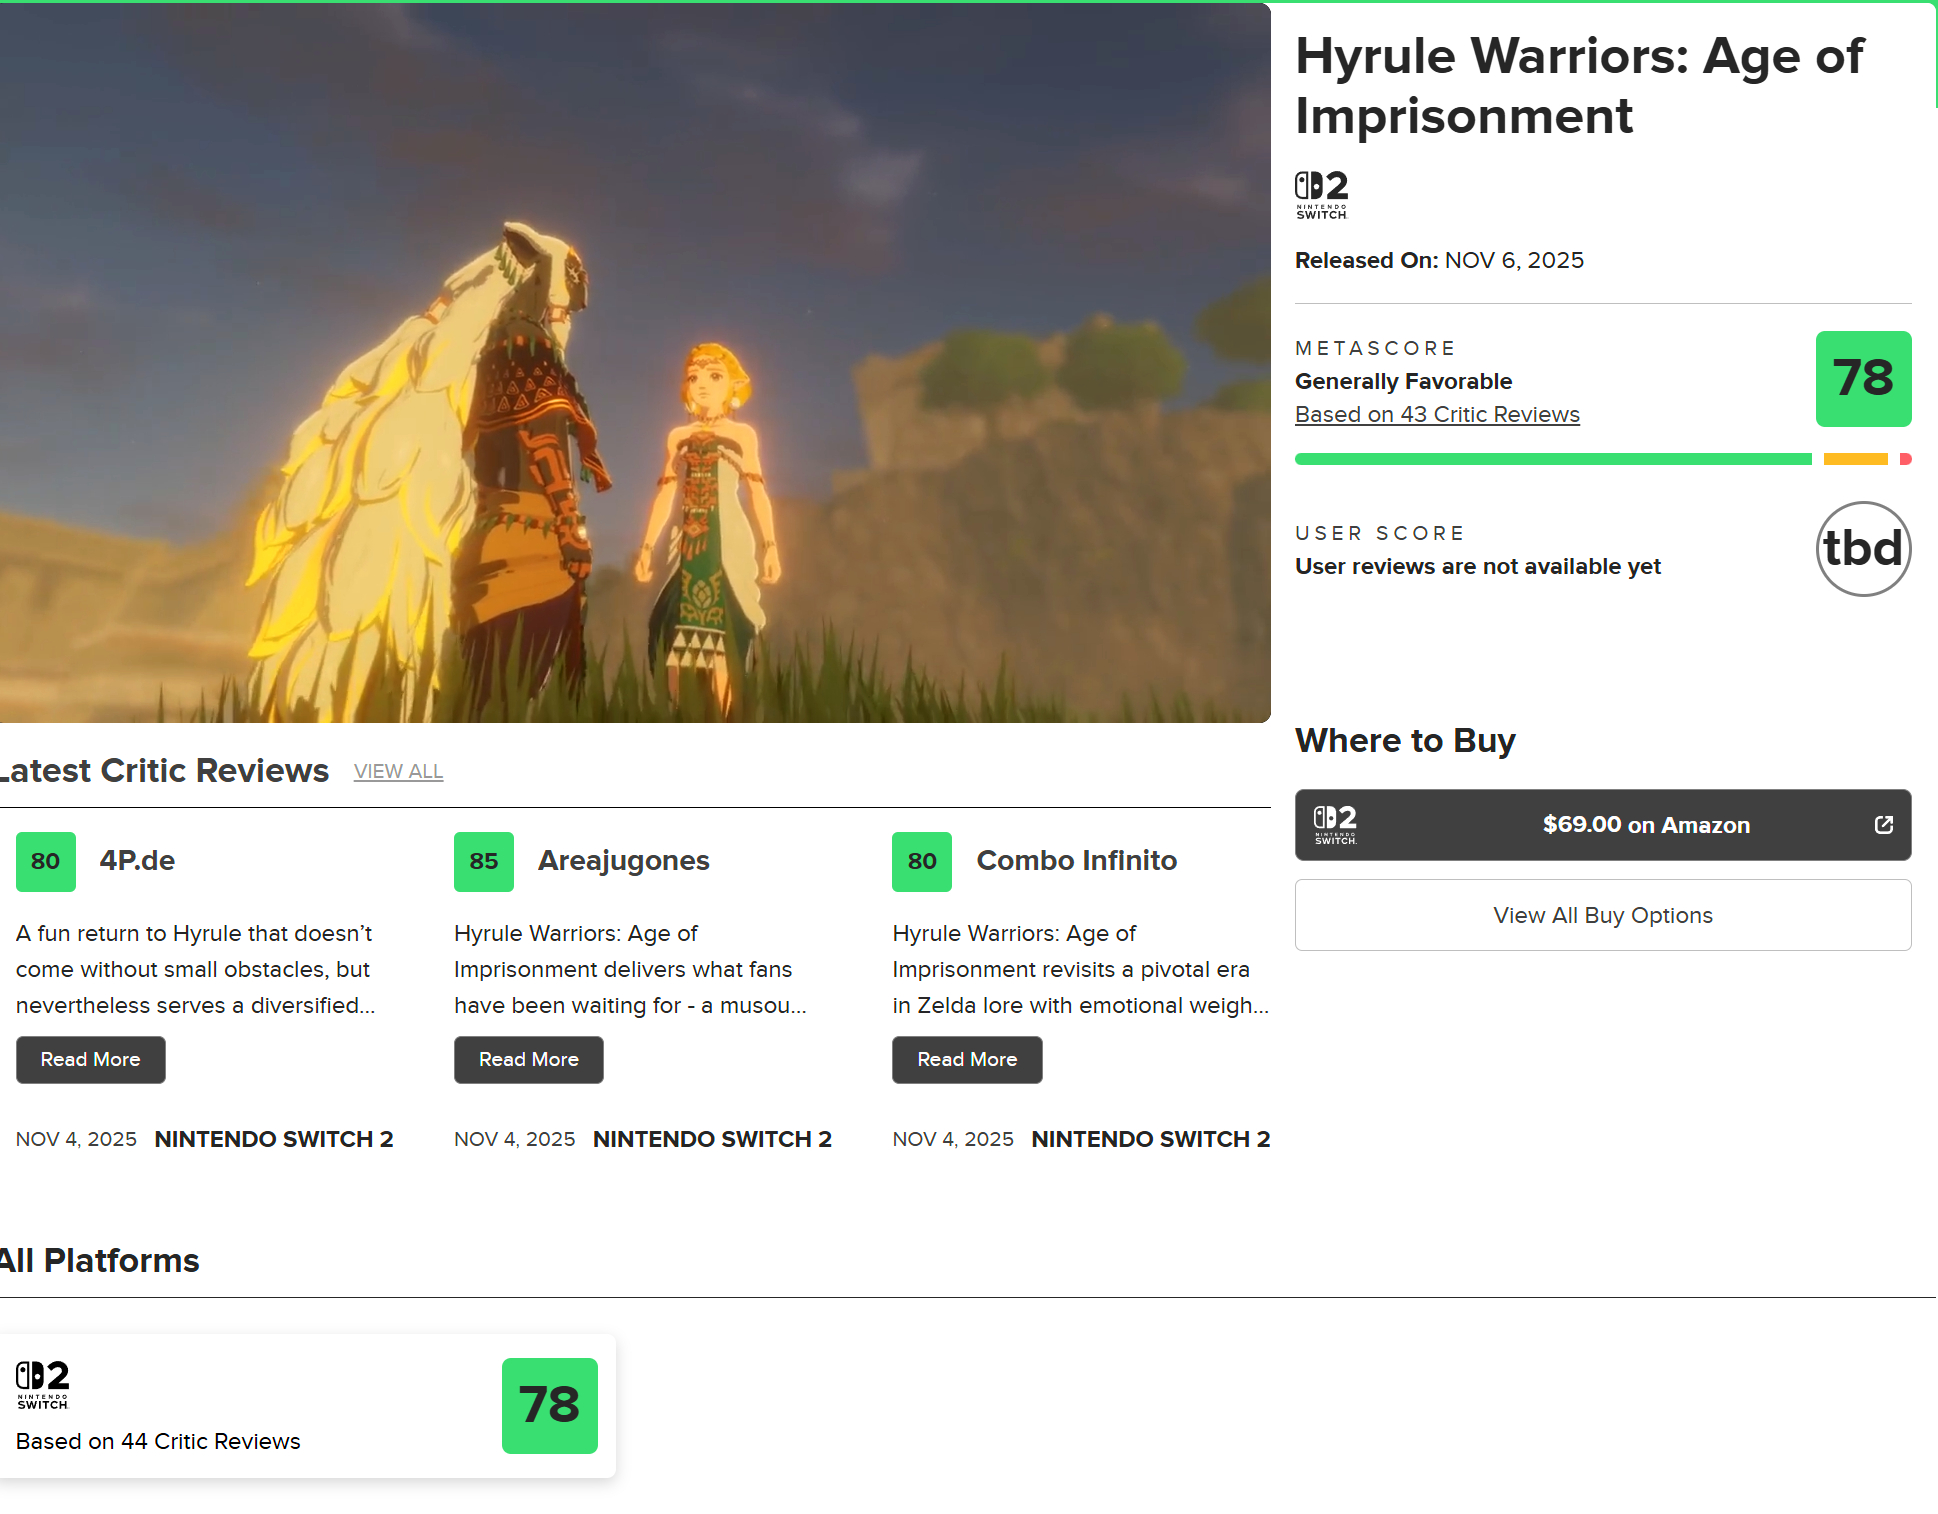The image size is (1938, 1514).
Task: Click the tbd user score circle
Action: click(1862, 549)
